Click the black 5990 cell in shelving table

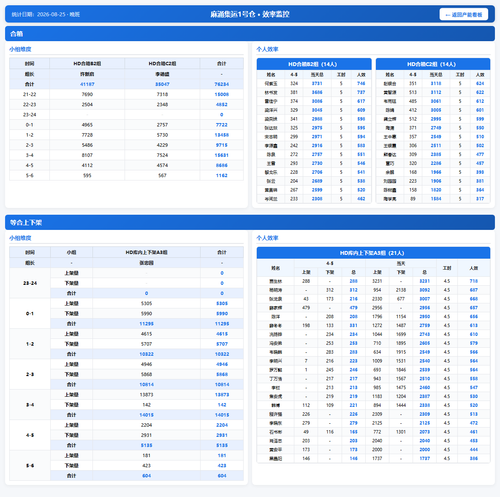tap(146, 314)
